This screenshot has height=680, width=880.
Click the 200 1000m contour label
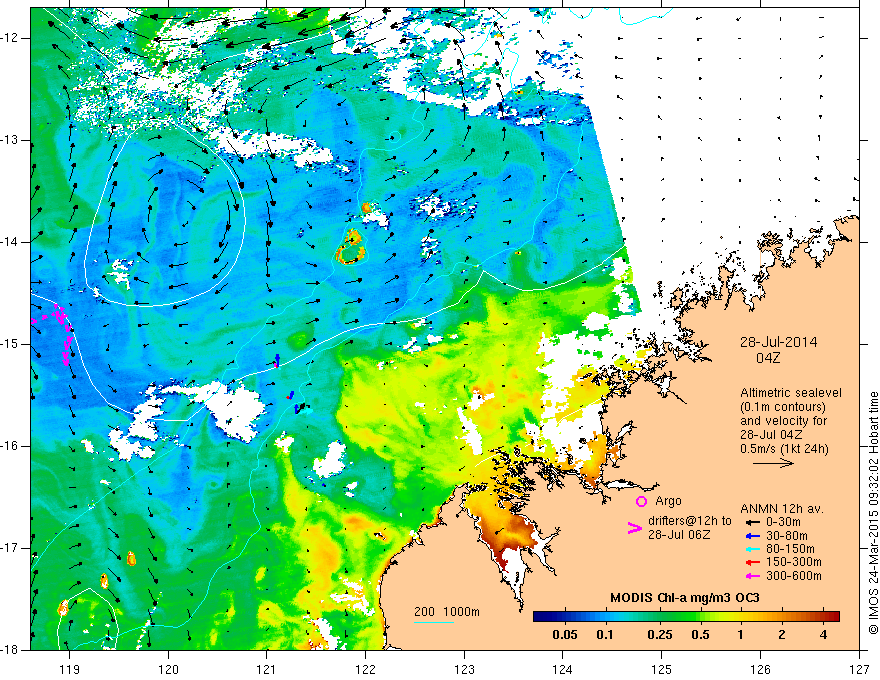[x=447, y=612]
